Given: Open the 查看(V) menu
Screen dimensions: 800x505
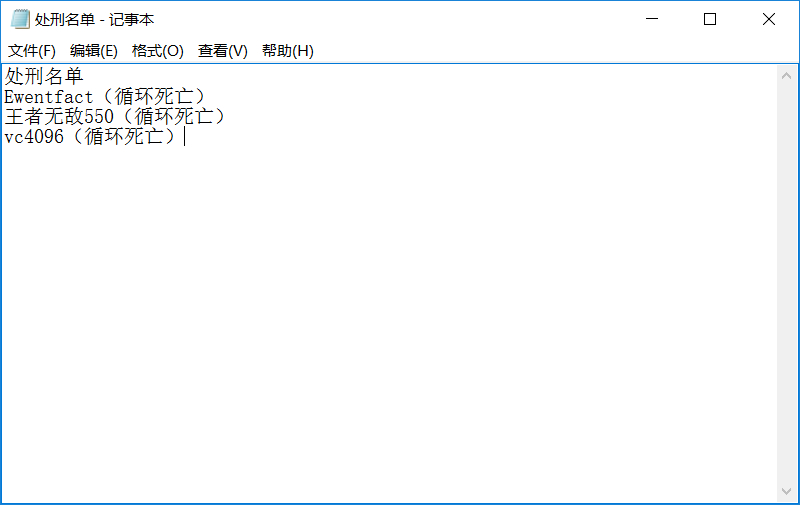Looking at the screenshot, I should 222,51.
